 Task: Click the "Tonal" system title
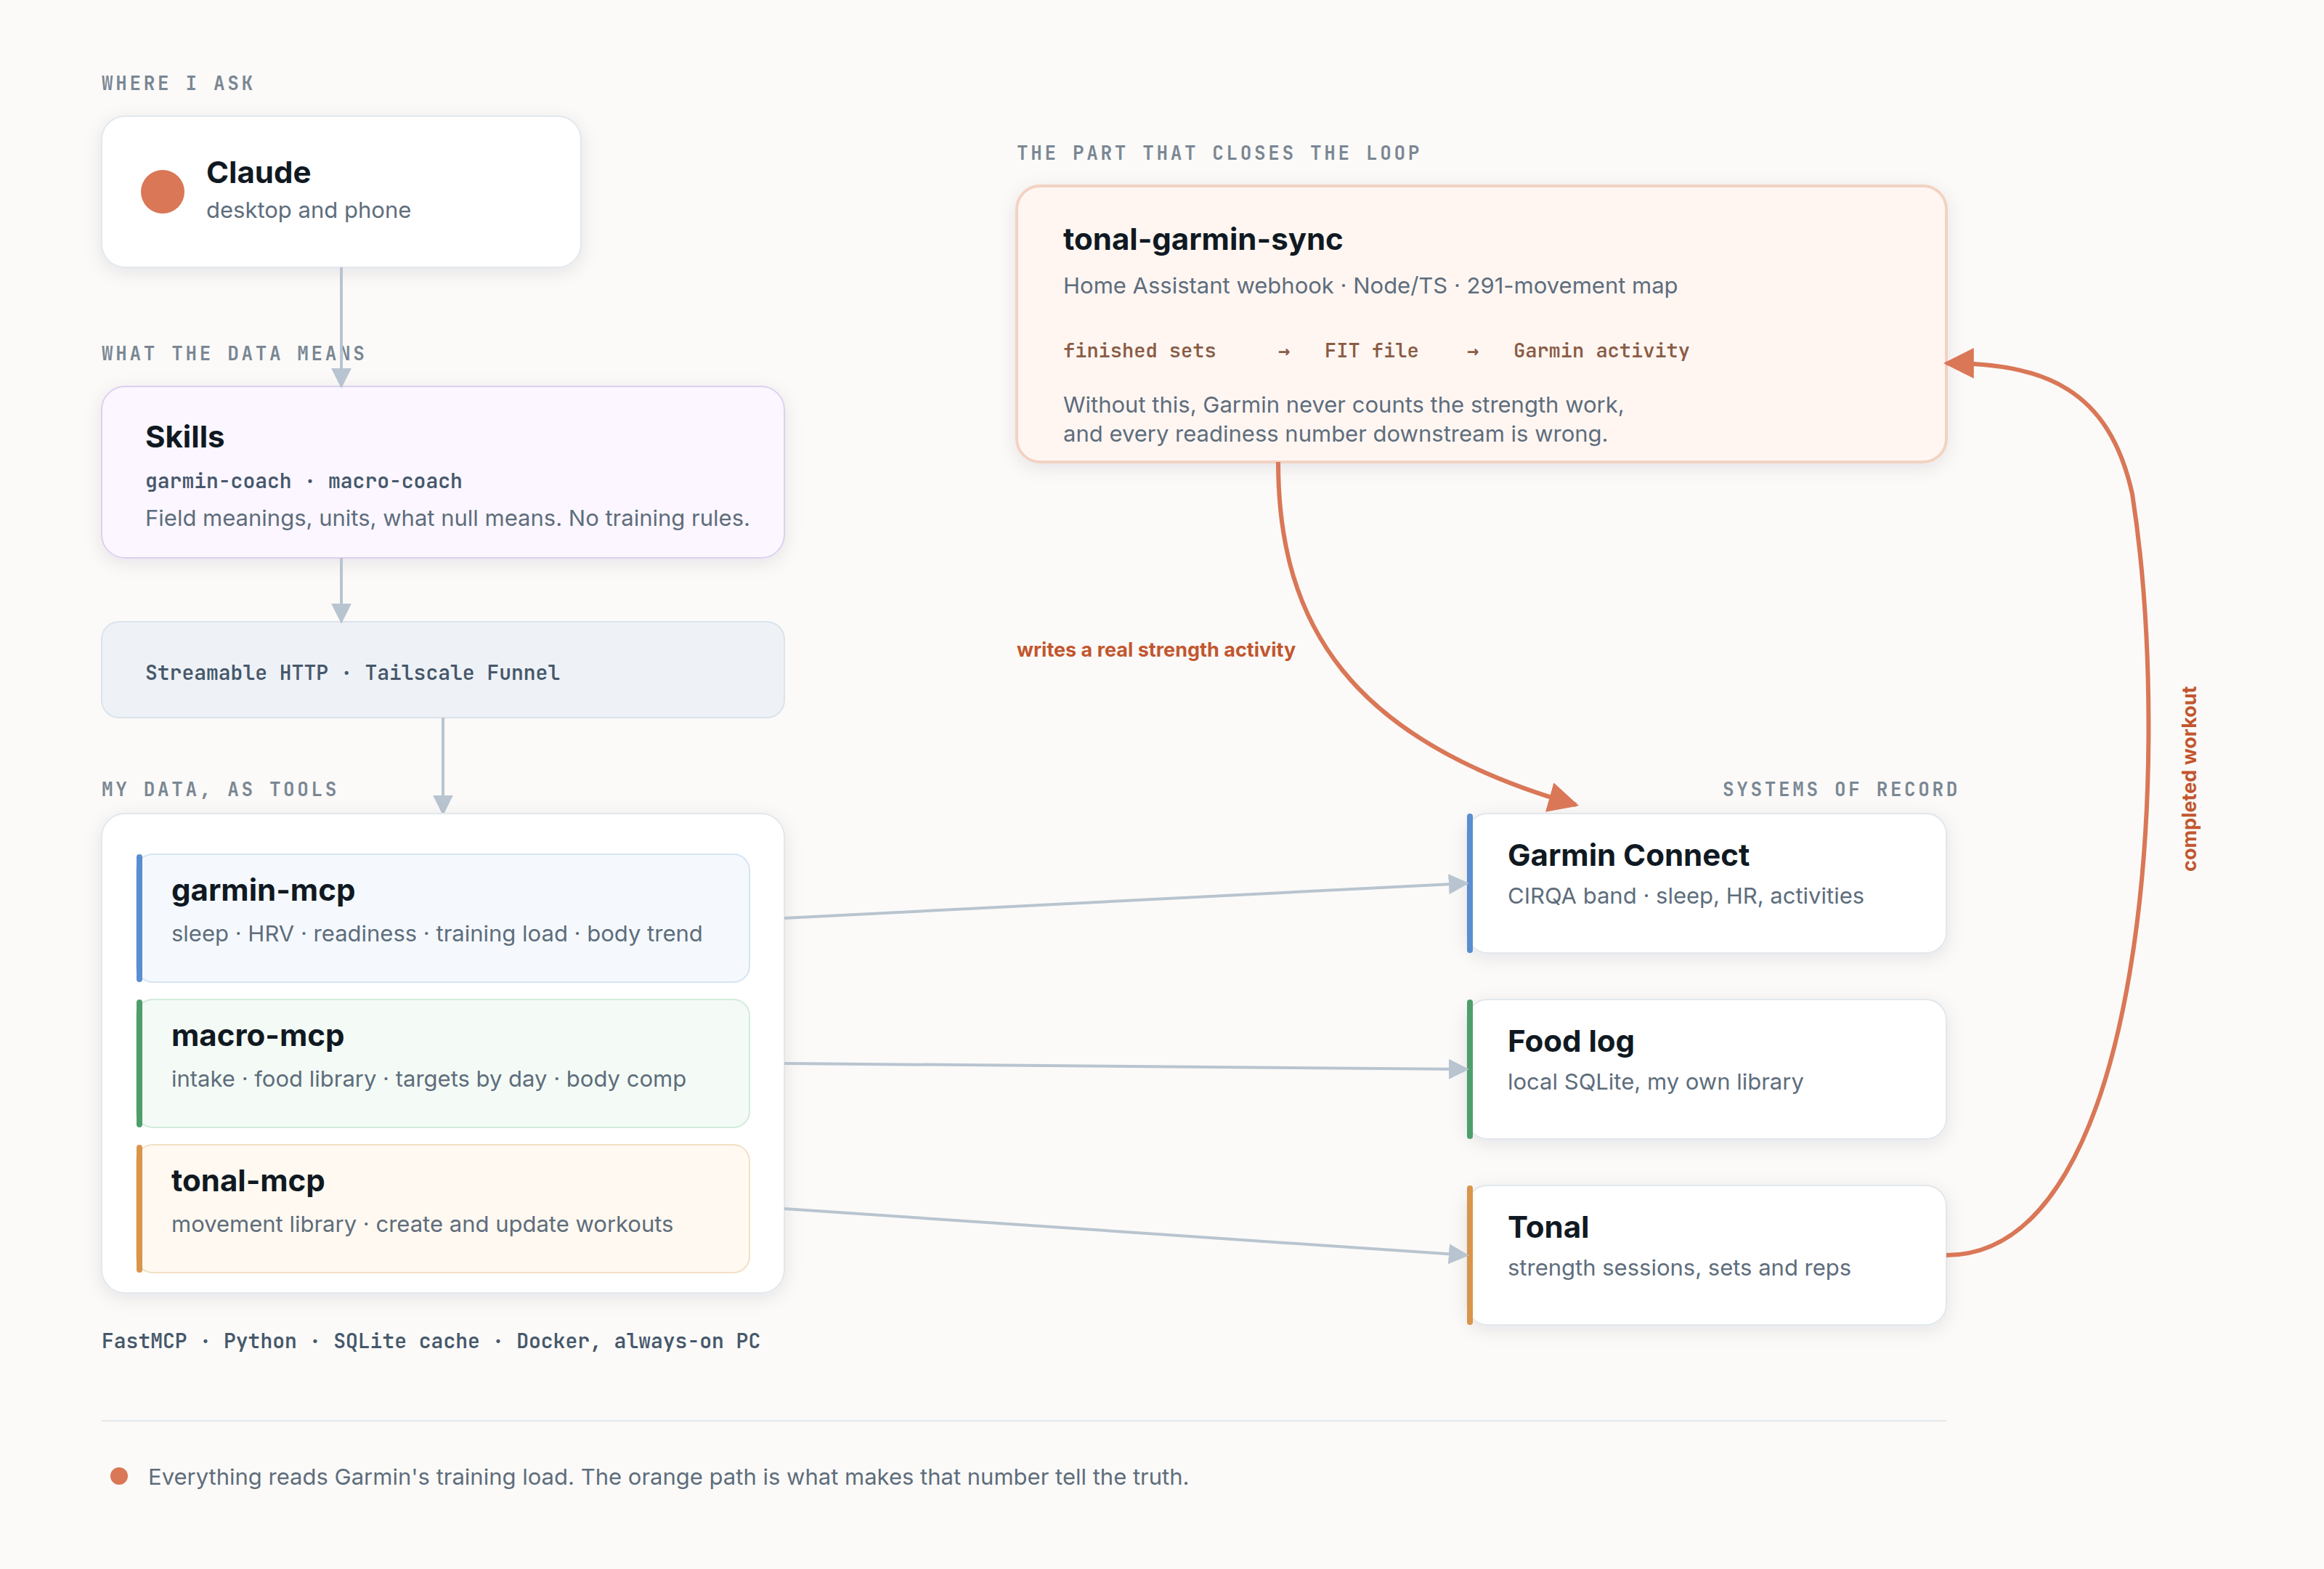click(1548, 1227)
